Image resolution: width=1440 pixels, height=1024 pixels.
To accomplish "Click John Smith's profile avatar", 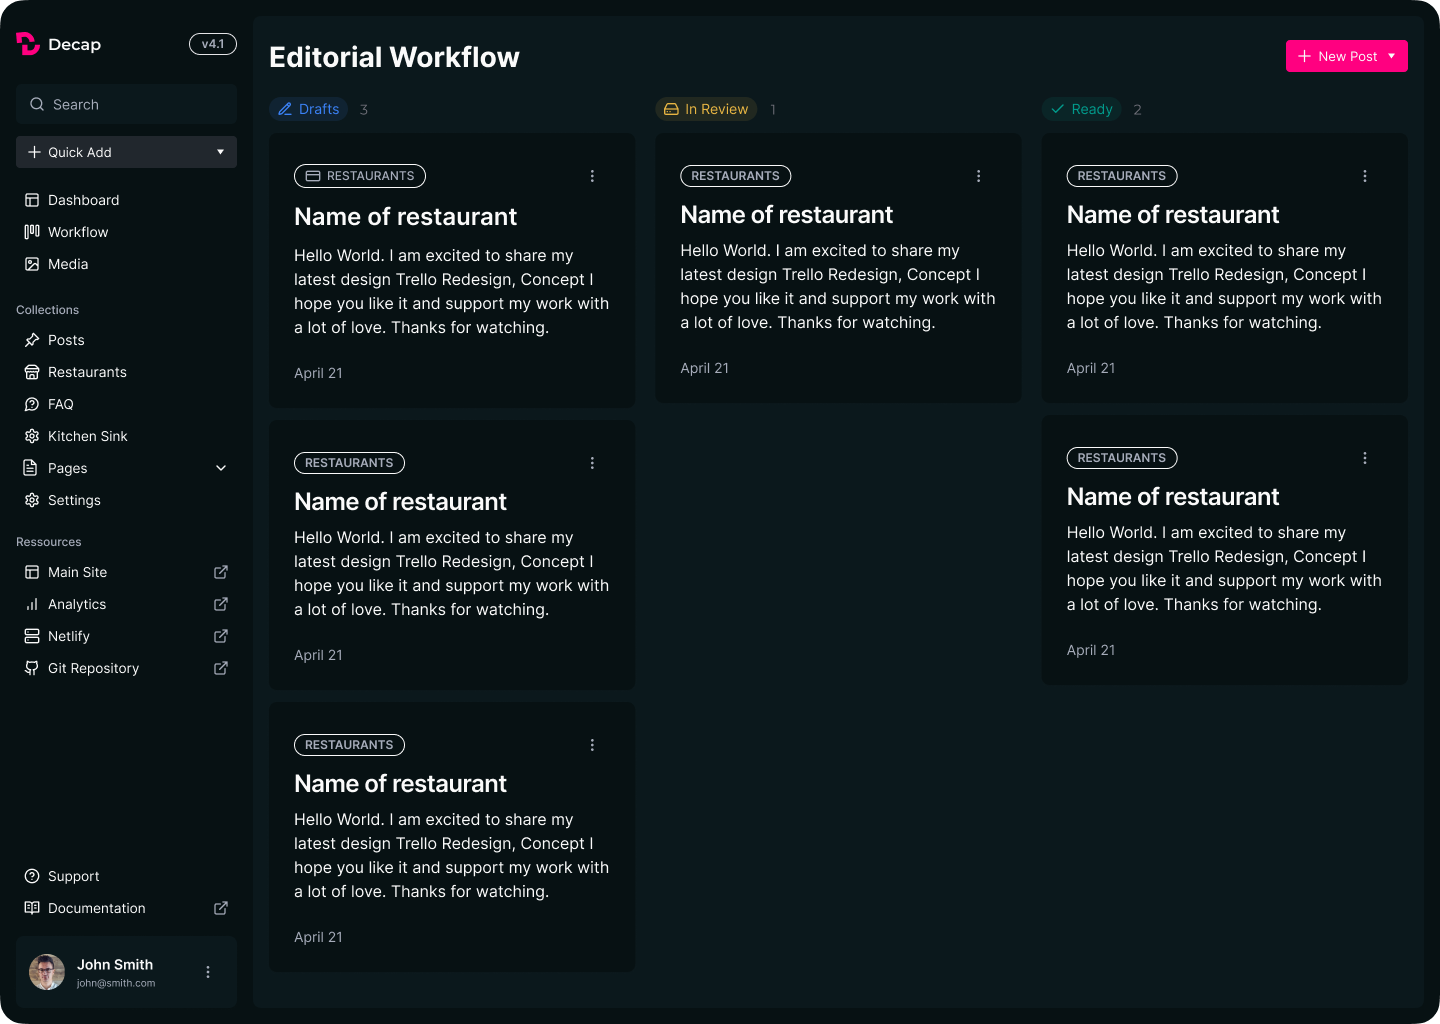I will (x=47, y=972).
